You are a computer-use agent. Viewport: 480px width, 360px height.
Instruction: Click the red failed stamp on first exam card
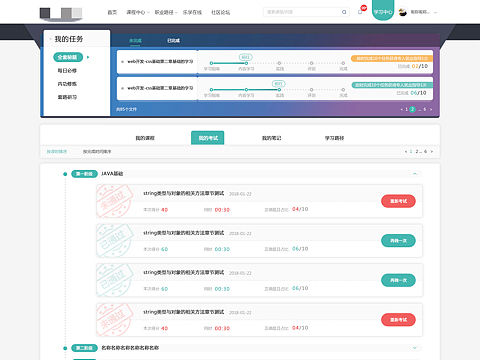(x=114, y=201)
